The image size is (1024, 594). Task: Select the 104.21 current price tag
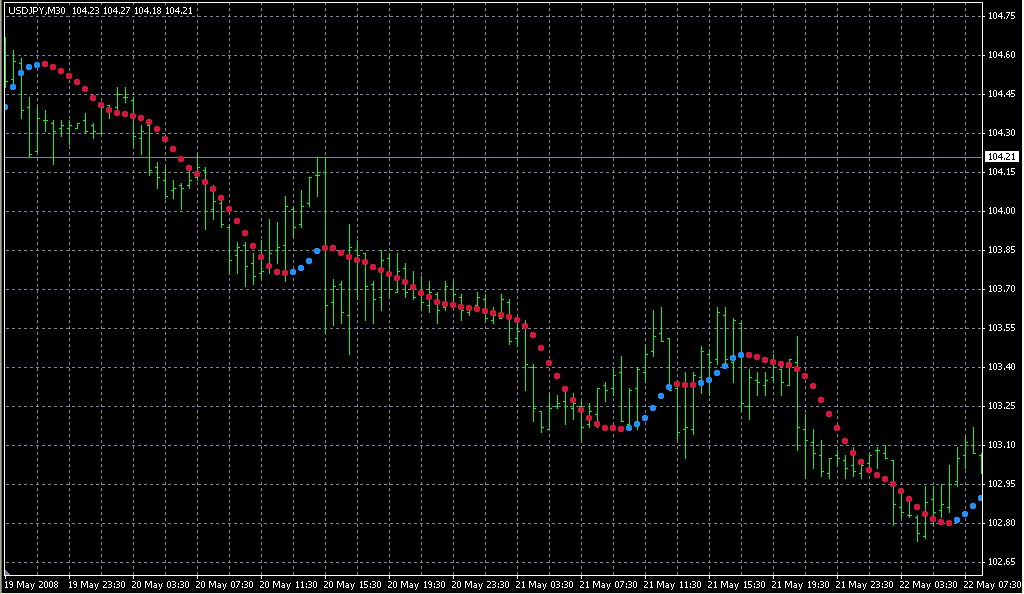coord(1001,157)
